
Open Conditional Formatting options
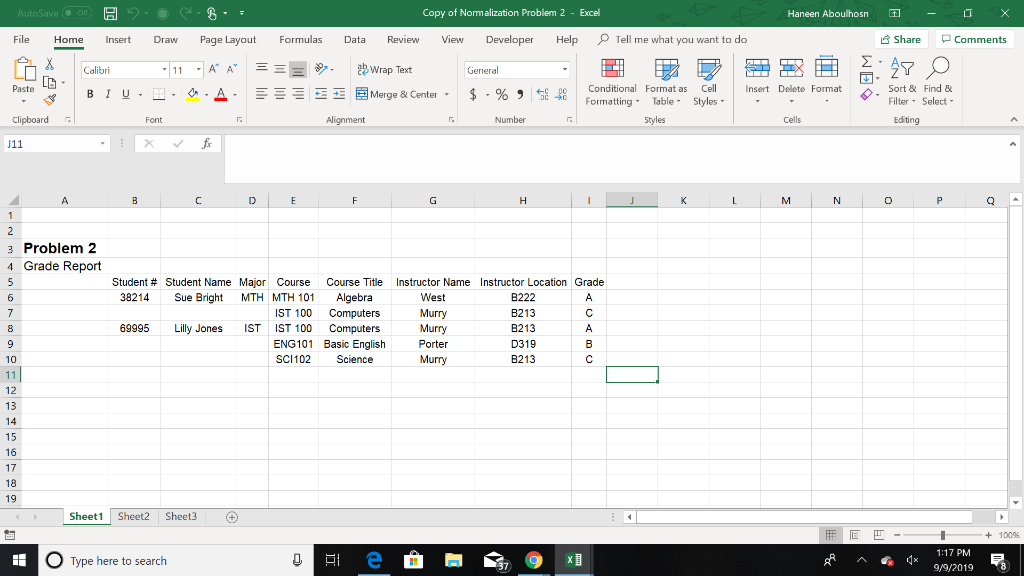pyautogui.click(x=612, y=85)
